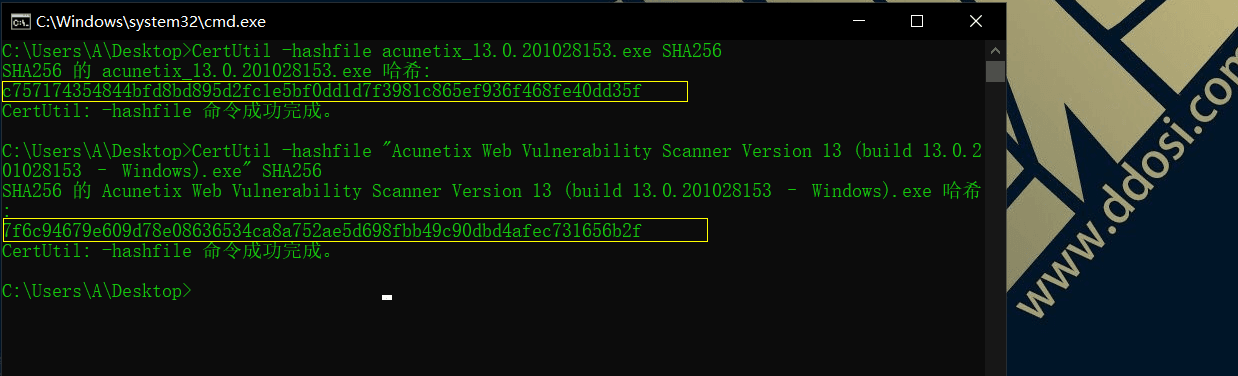
Task: Click the second CertUtil command with Acunetix Web Vulnerability
Action: click(492, 151)
